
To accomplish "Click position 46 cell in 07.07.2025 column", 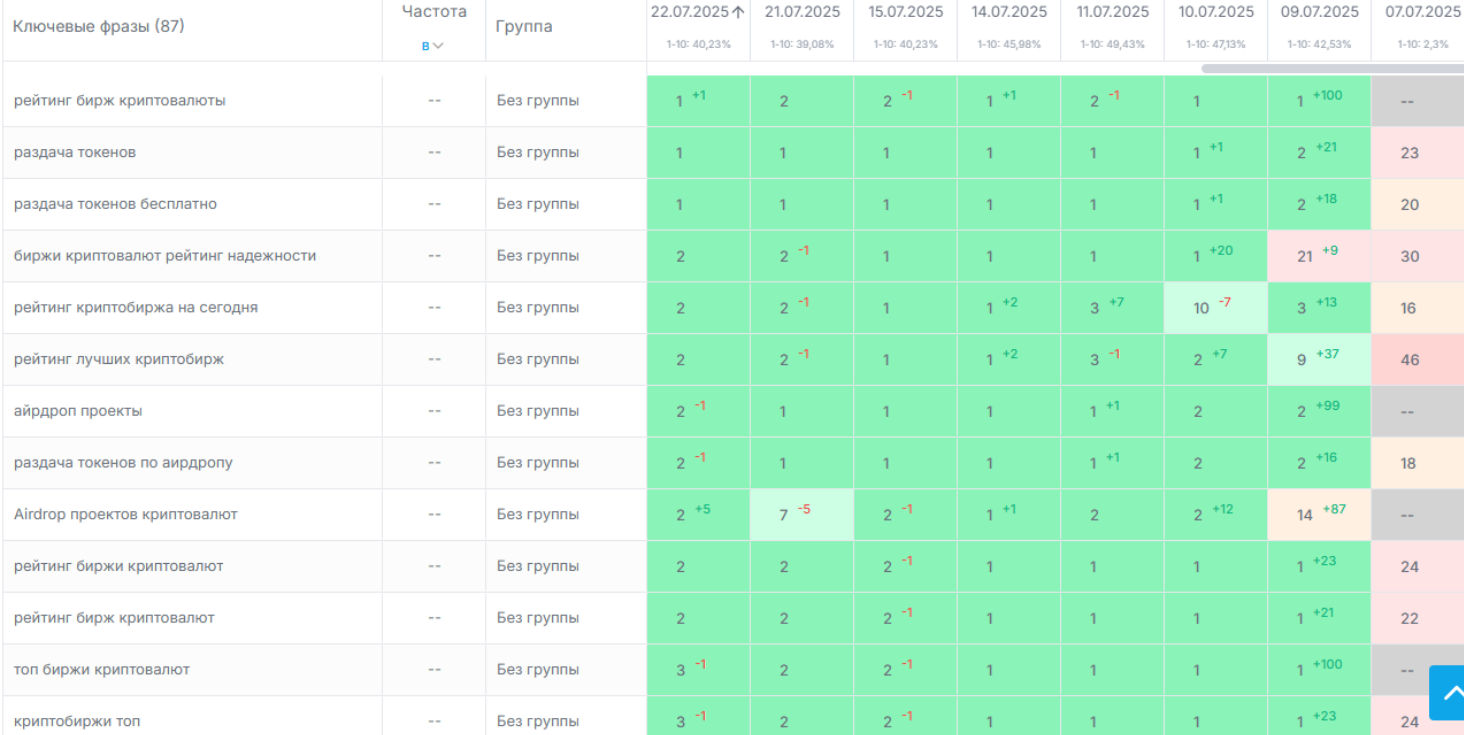I will tap(1409, 360).
